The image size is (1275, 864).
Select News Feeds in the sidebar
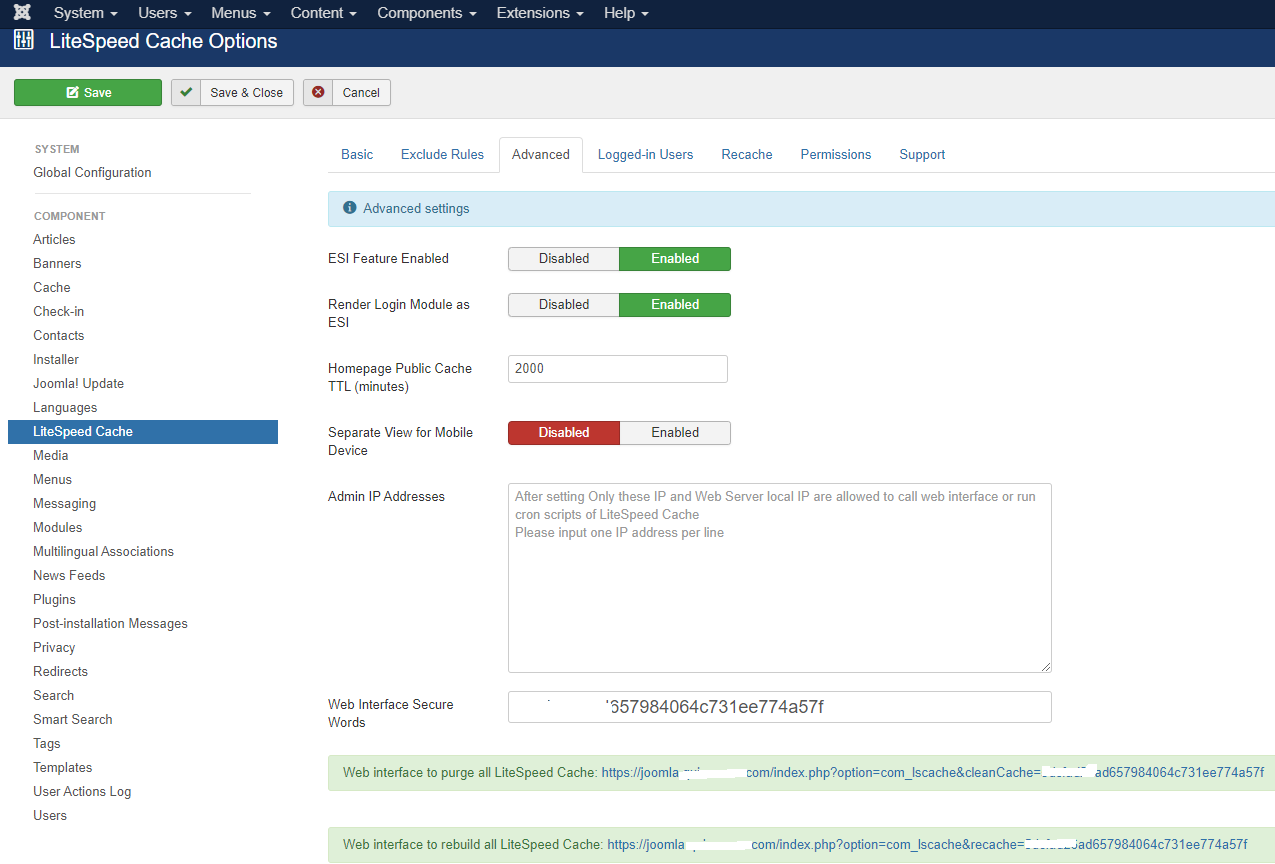(x=69, y=575)
